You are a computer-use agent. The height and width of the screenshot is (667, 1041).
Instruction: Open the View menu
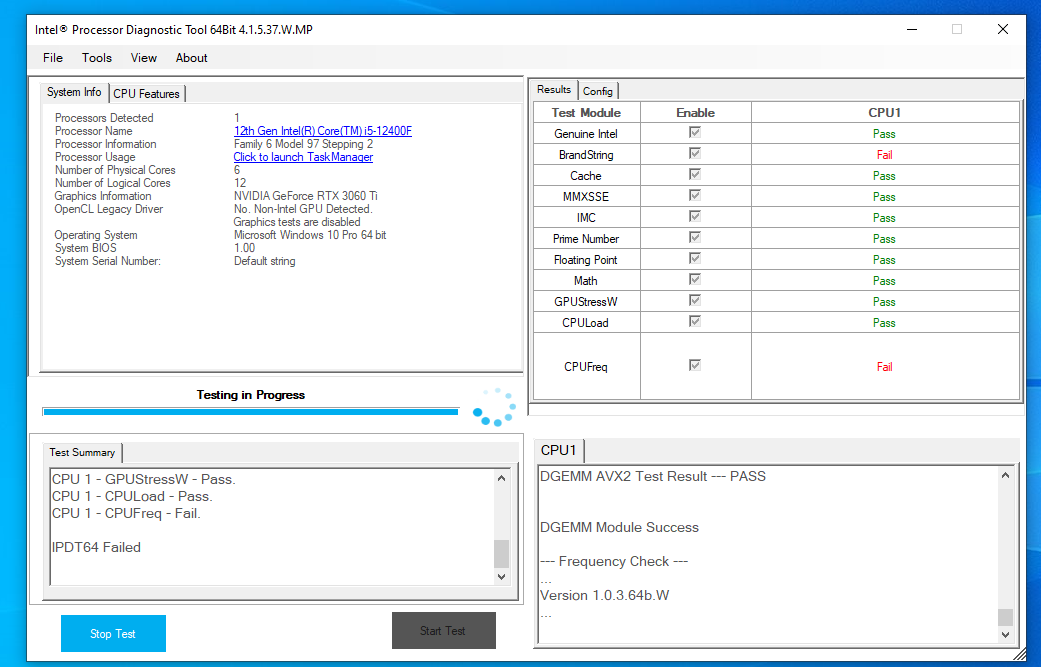pyautogui.click(x=143, y=58)
